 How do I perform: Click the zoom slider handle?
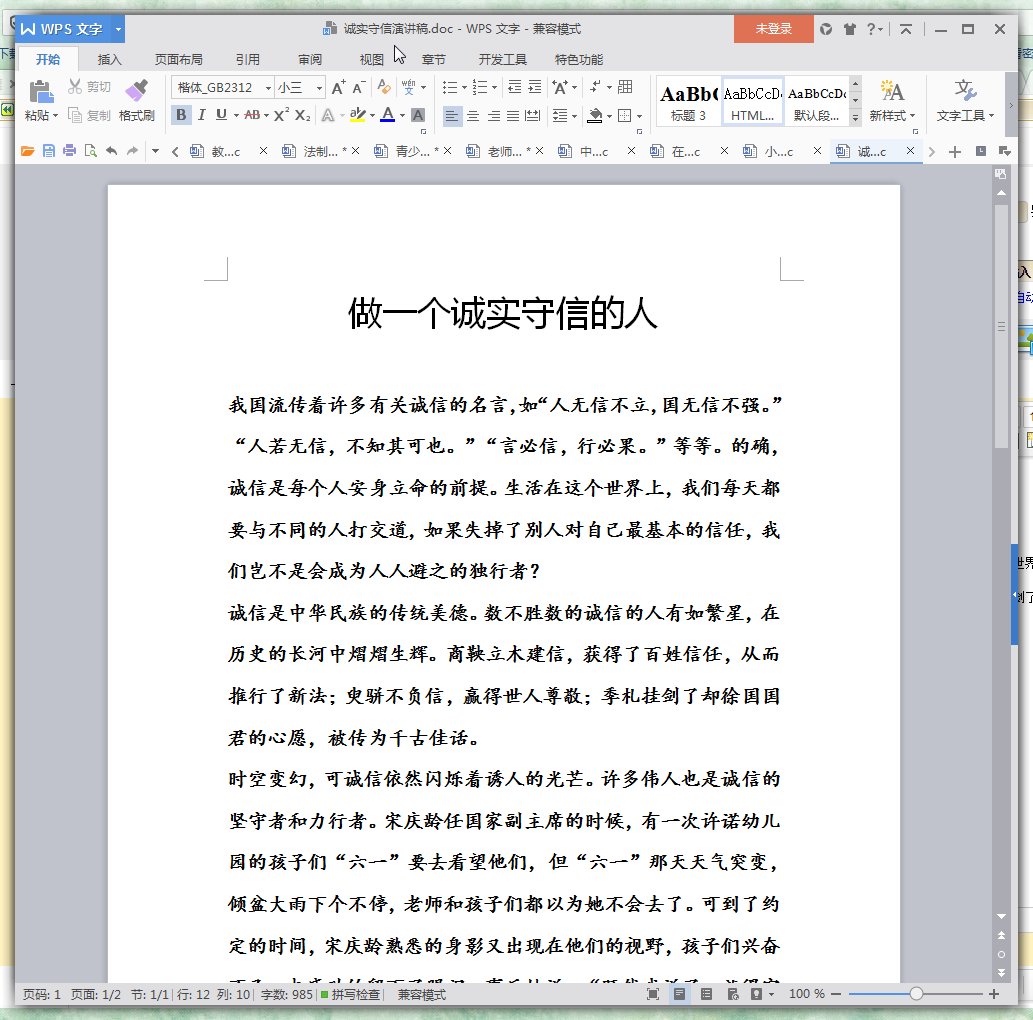pos(916,994)
